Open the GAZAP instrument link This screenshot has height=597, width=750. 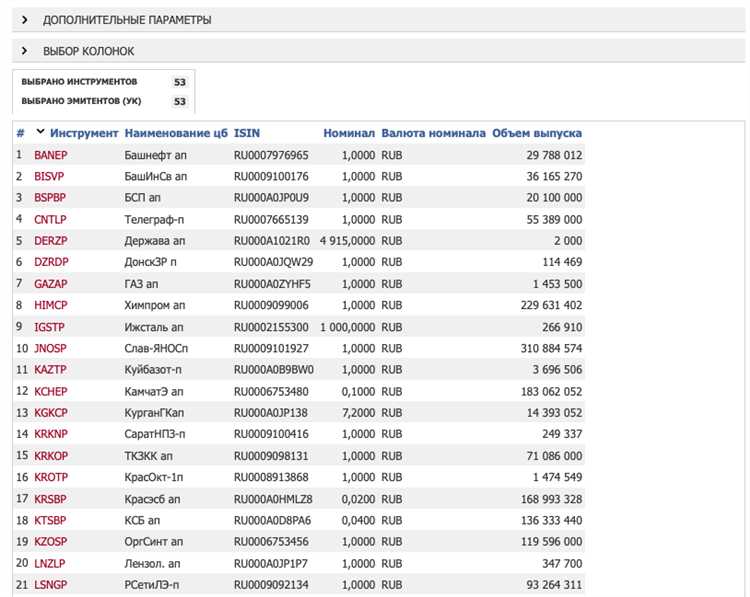pyautogui.click(x=50, y=284)
